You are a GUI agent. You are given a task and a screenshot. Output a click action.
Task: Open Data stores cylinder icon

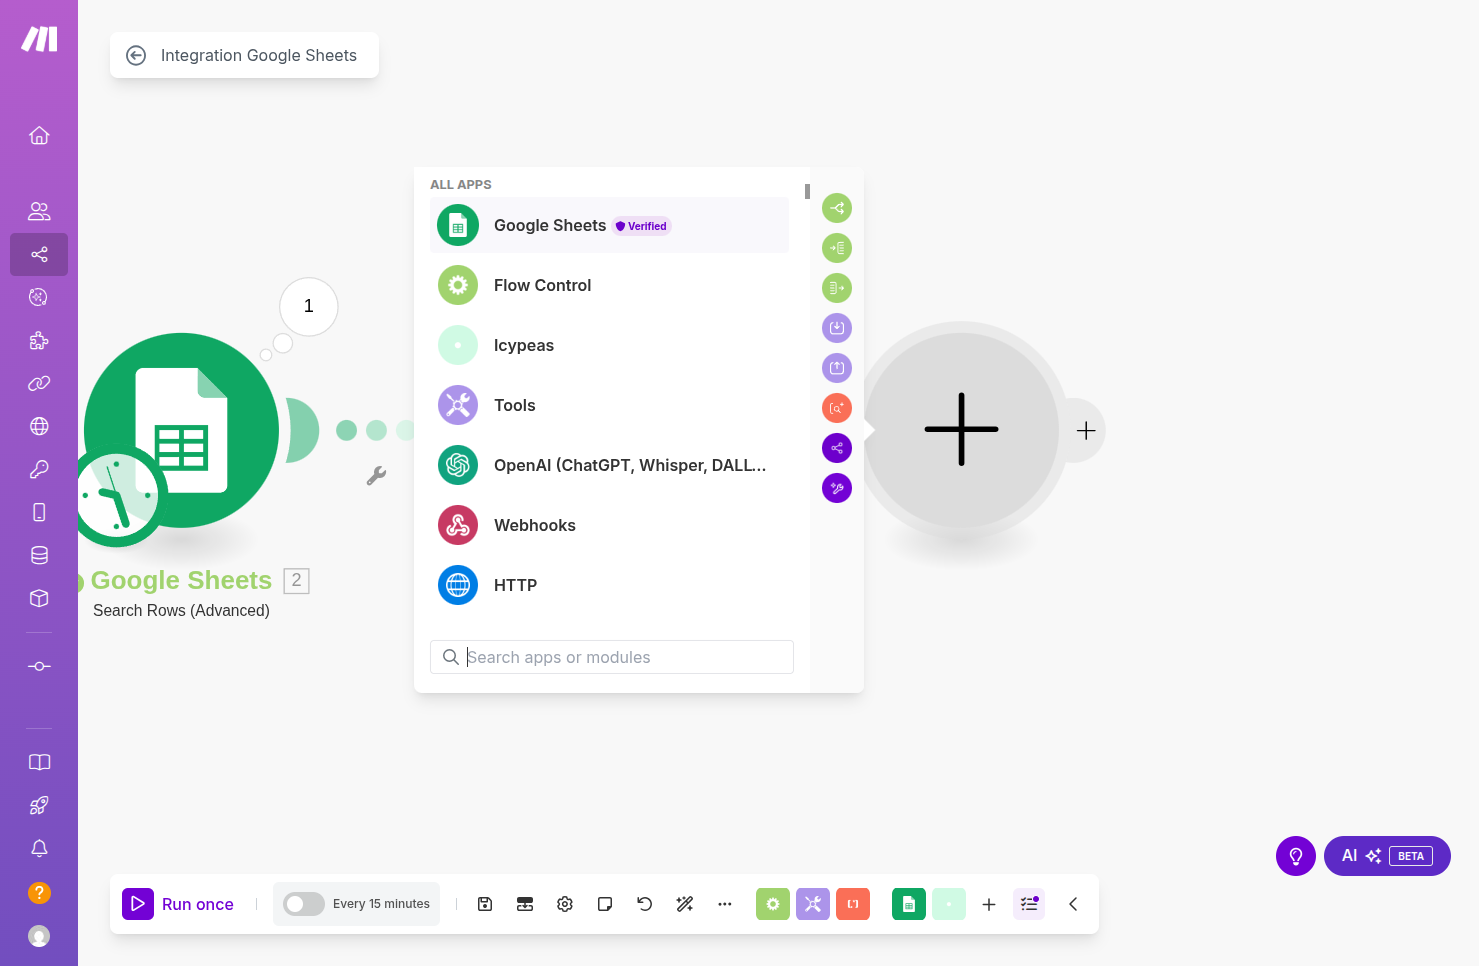pos(39,555)
